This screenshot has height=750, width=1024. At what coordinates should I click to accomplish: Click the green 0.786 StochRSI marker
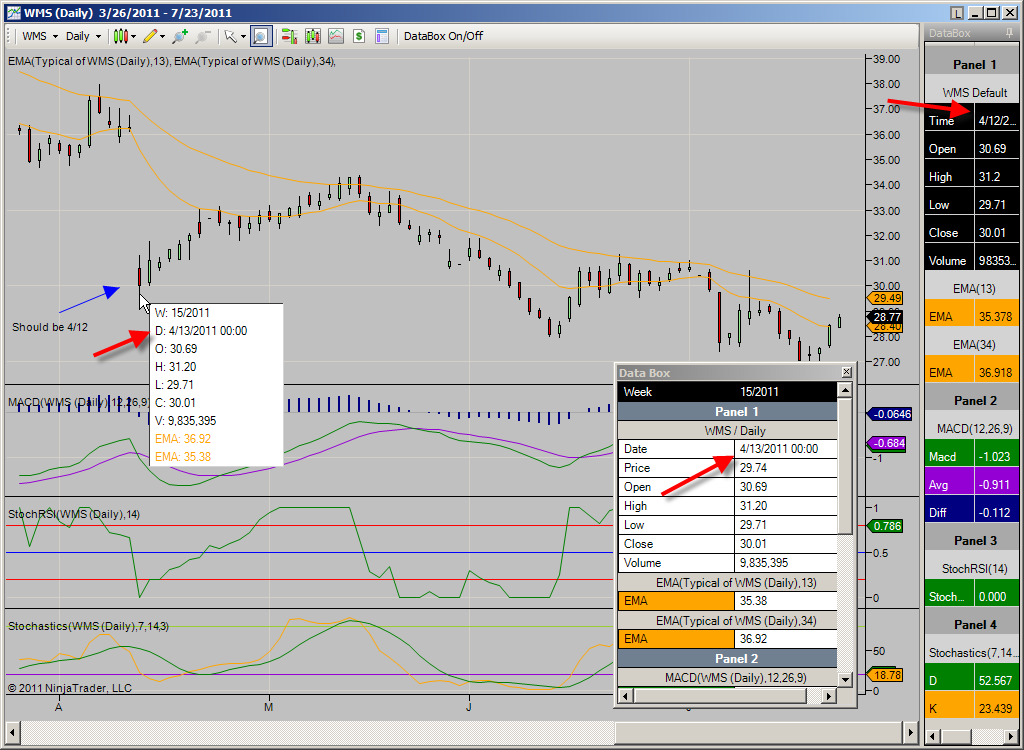point(884,526)
